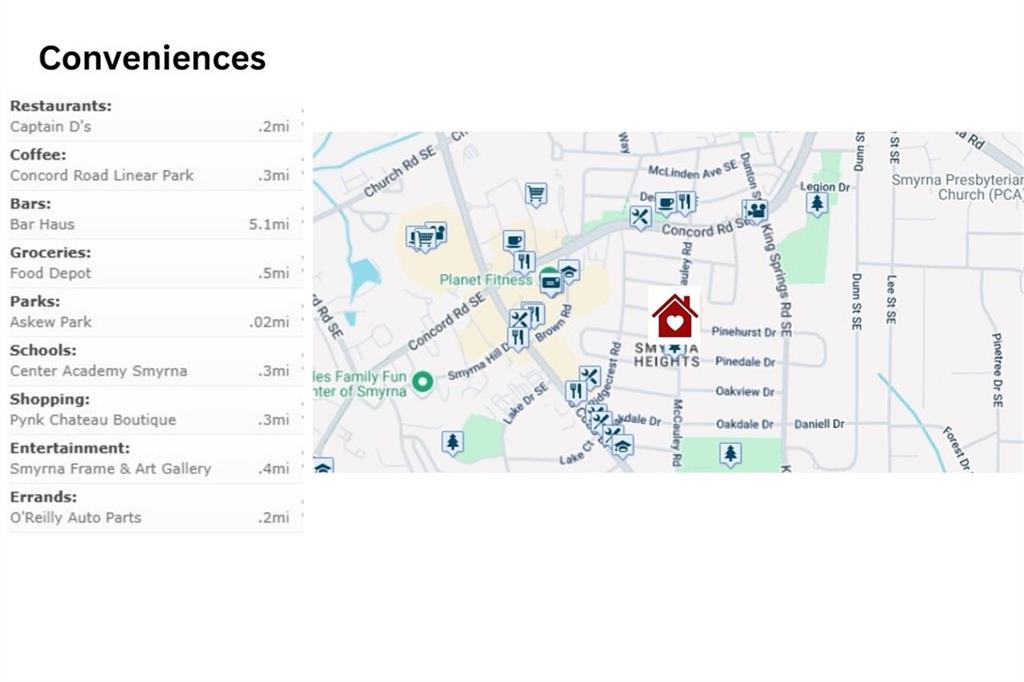Click the Legion Dr street label

pos(825,187)
